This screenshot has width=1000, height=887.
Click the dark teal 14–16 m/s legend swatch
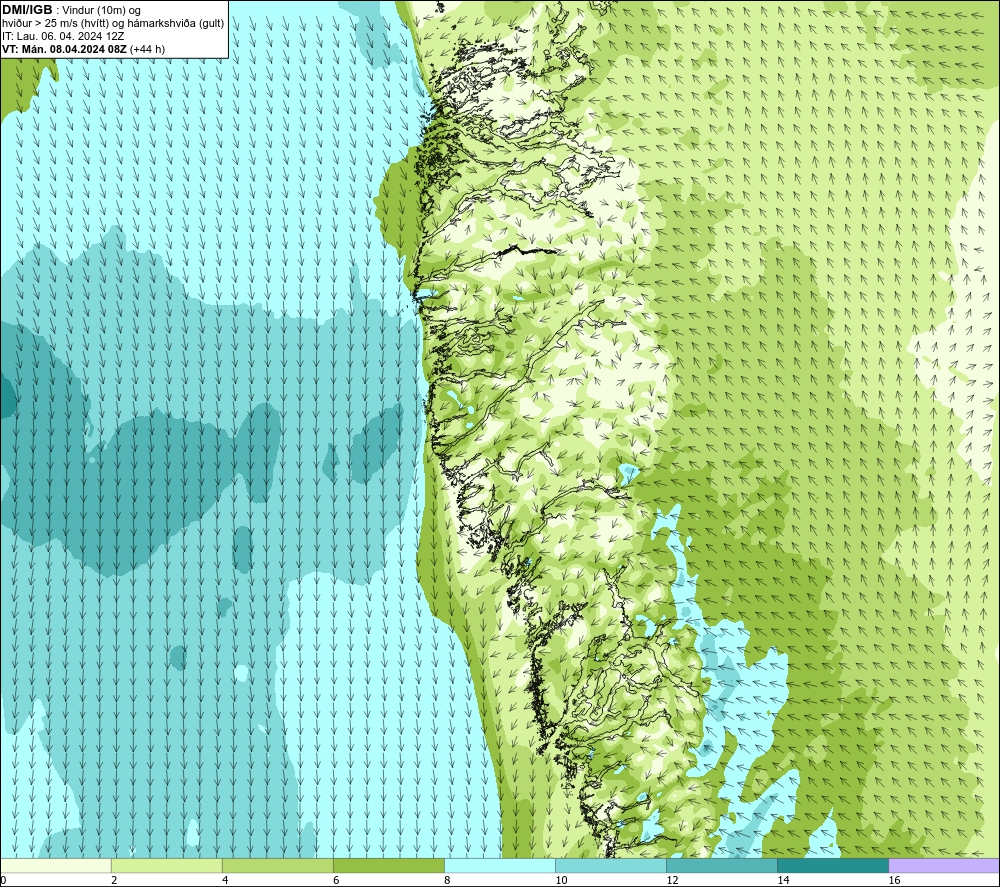(x=833, y=865)
